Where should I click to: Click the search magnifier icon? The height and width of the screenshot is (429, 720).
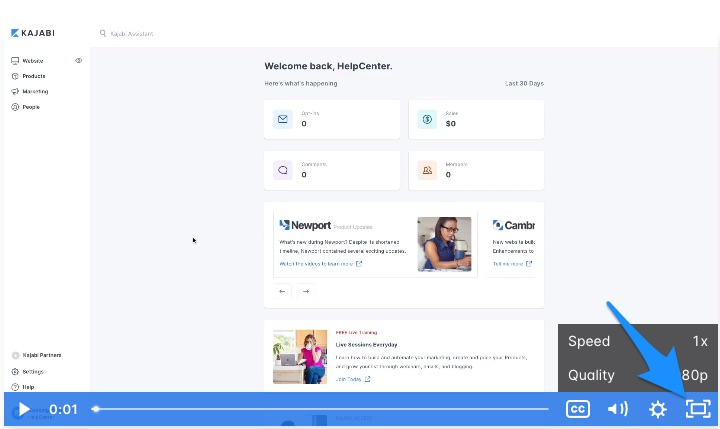pos(103,34)
